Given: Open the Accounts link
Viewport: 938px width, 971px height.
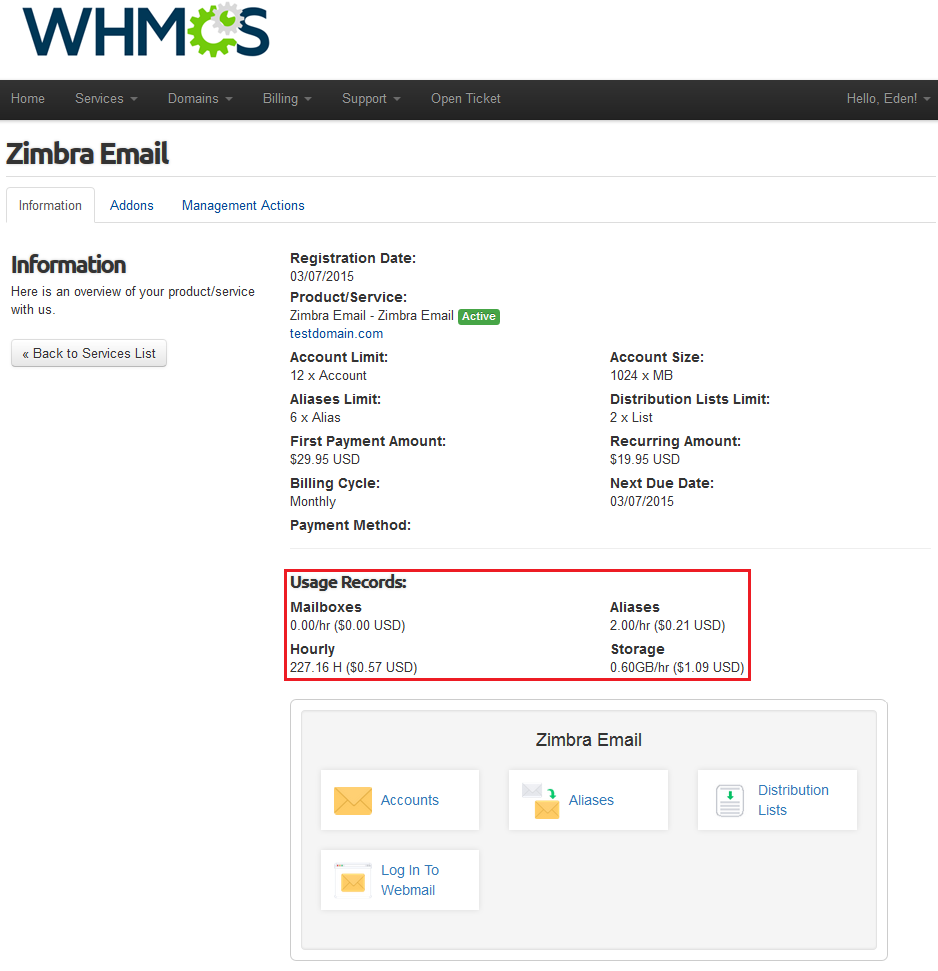Looking at the screenshot, I should pyautogui.click(x=409, y=800).
